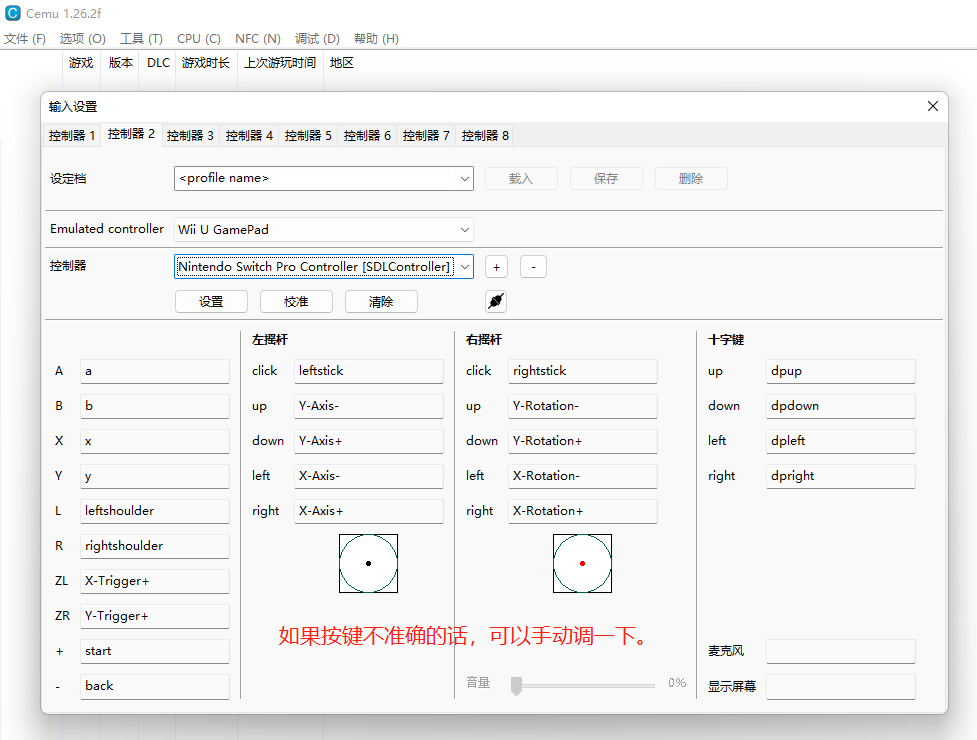Viewport: 977px width, 740px height.
Task: Toggle the controller disconnect plug icon
Action: pyautogui.click(x=495, y=300)
